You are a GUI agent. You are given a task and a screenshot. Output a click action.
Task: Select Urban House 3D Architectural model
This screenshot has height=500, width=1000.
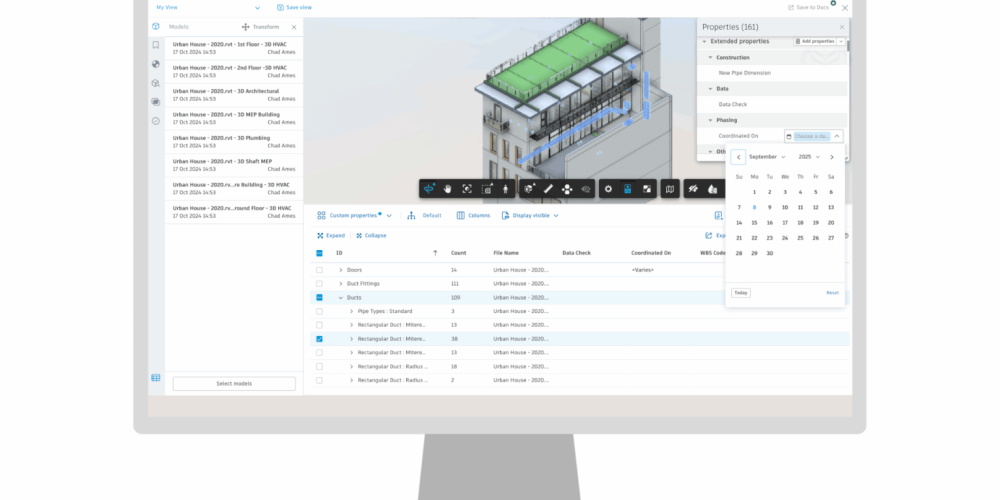234,95
